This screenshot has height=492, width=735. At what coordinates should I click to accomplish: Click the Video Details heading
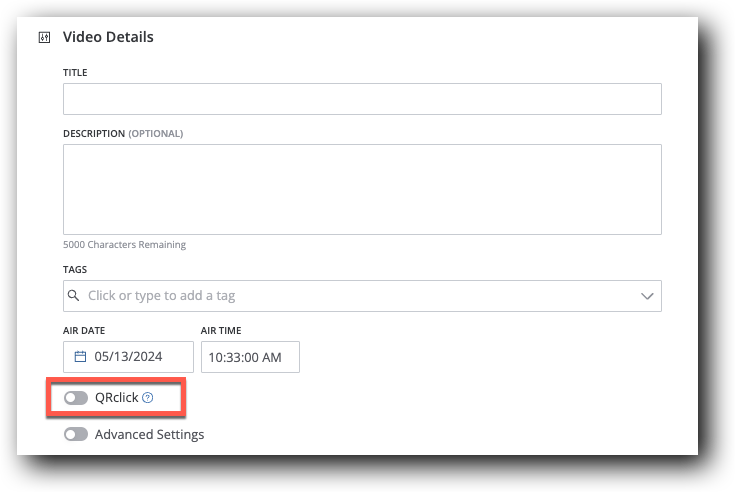coord(108,38)
